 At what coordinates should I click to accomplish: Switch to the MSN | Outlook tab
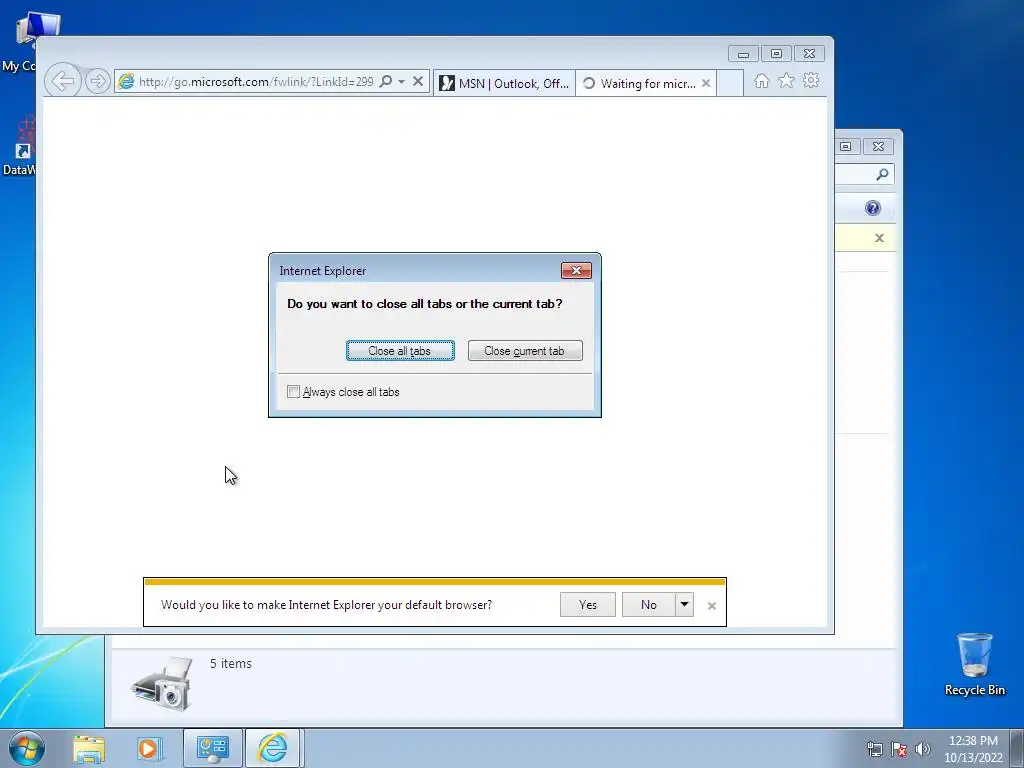(504, 84)
